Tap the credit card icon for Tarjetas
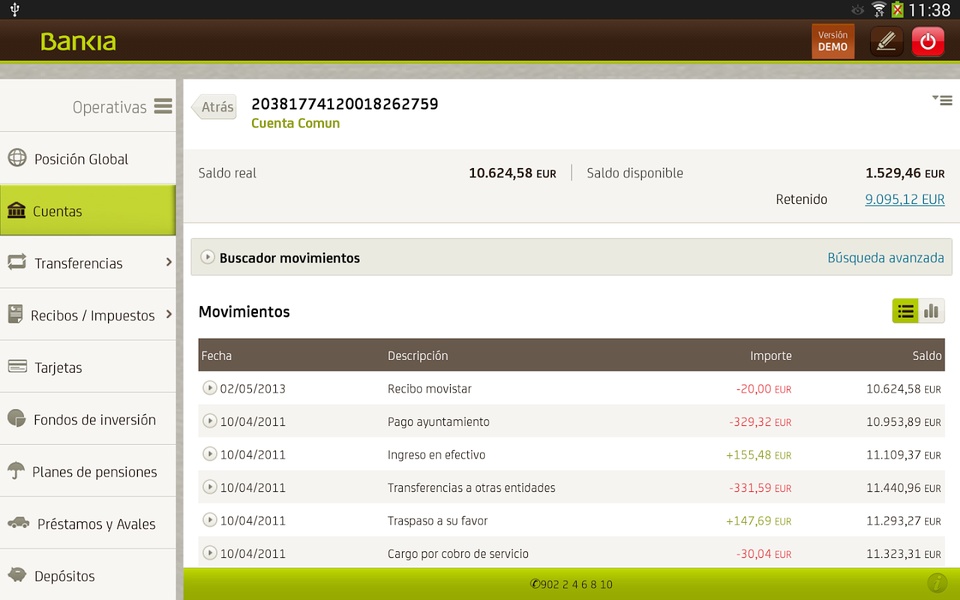 (17, 366)
